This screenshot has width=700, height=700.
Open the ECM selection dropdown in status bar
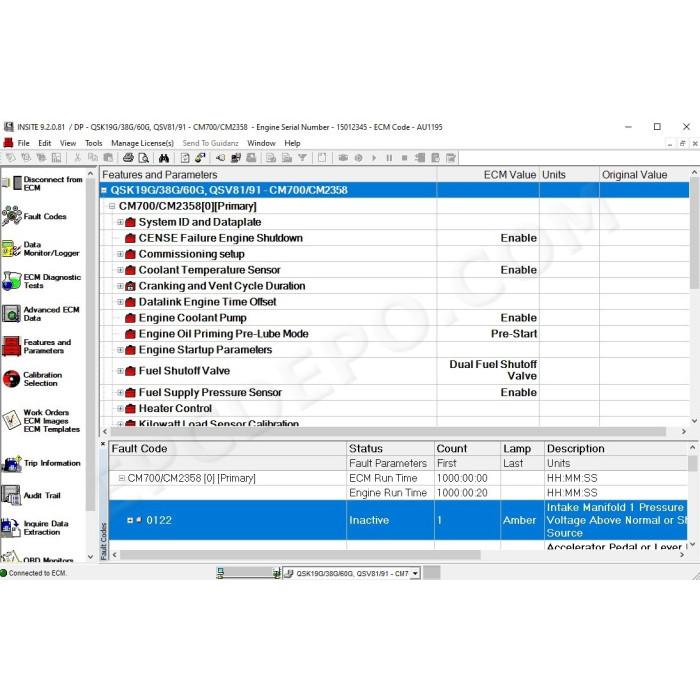pos(415,573)
